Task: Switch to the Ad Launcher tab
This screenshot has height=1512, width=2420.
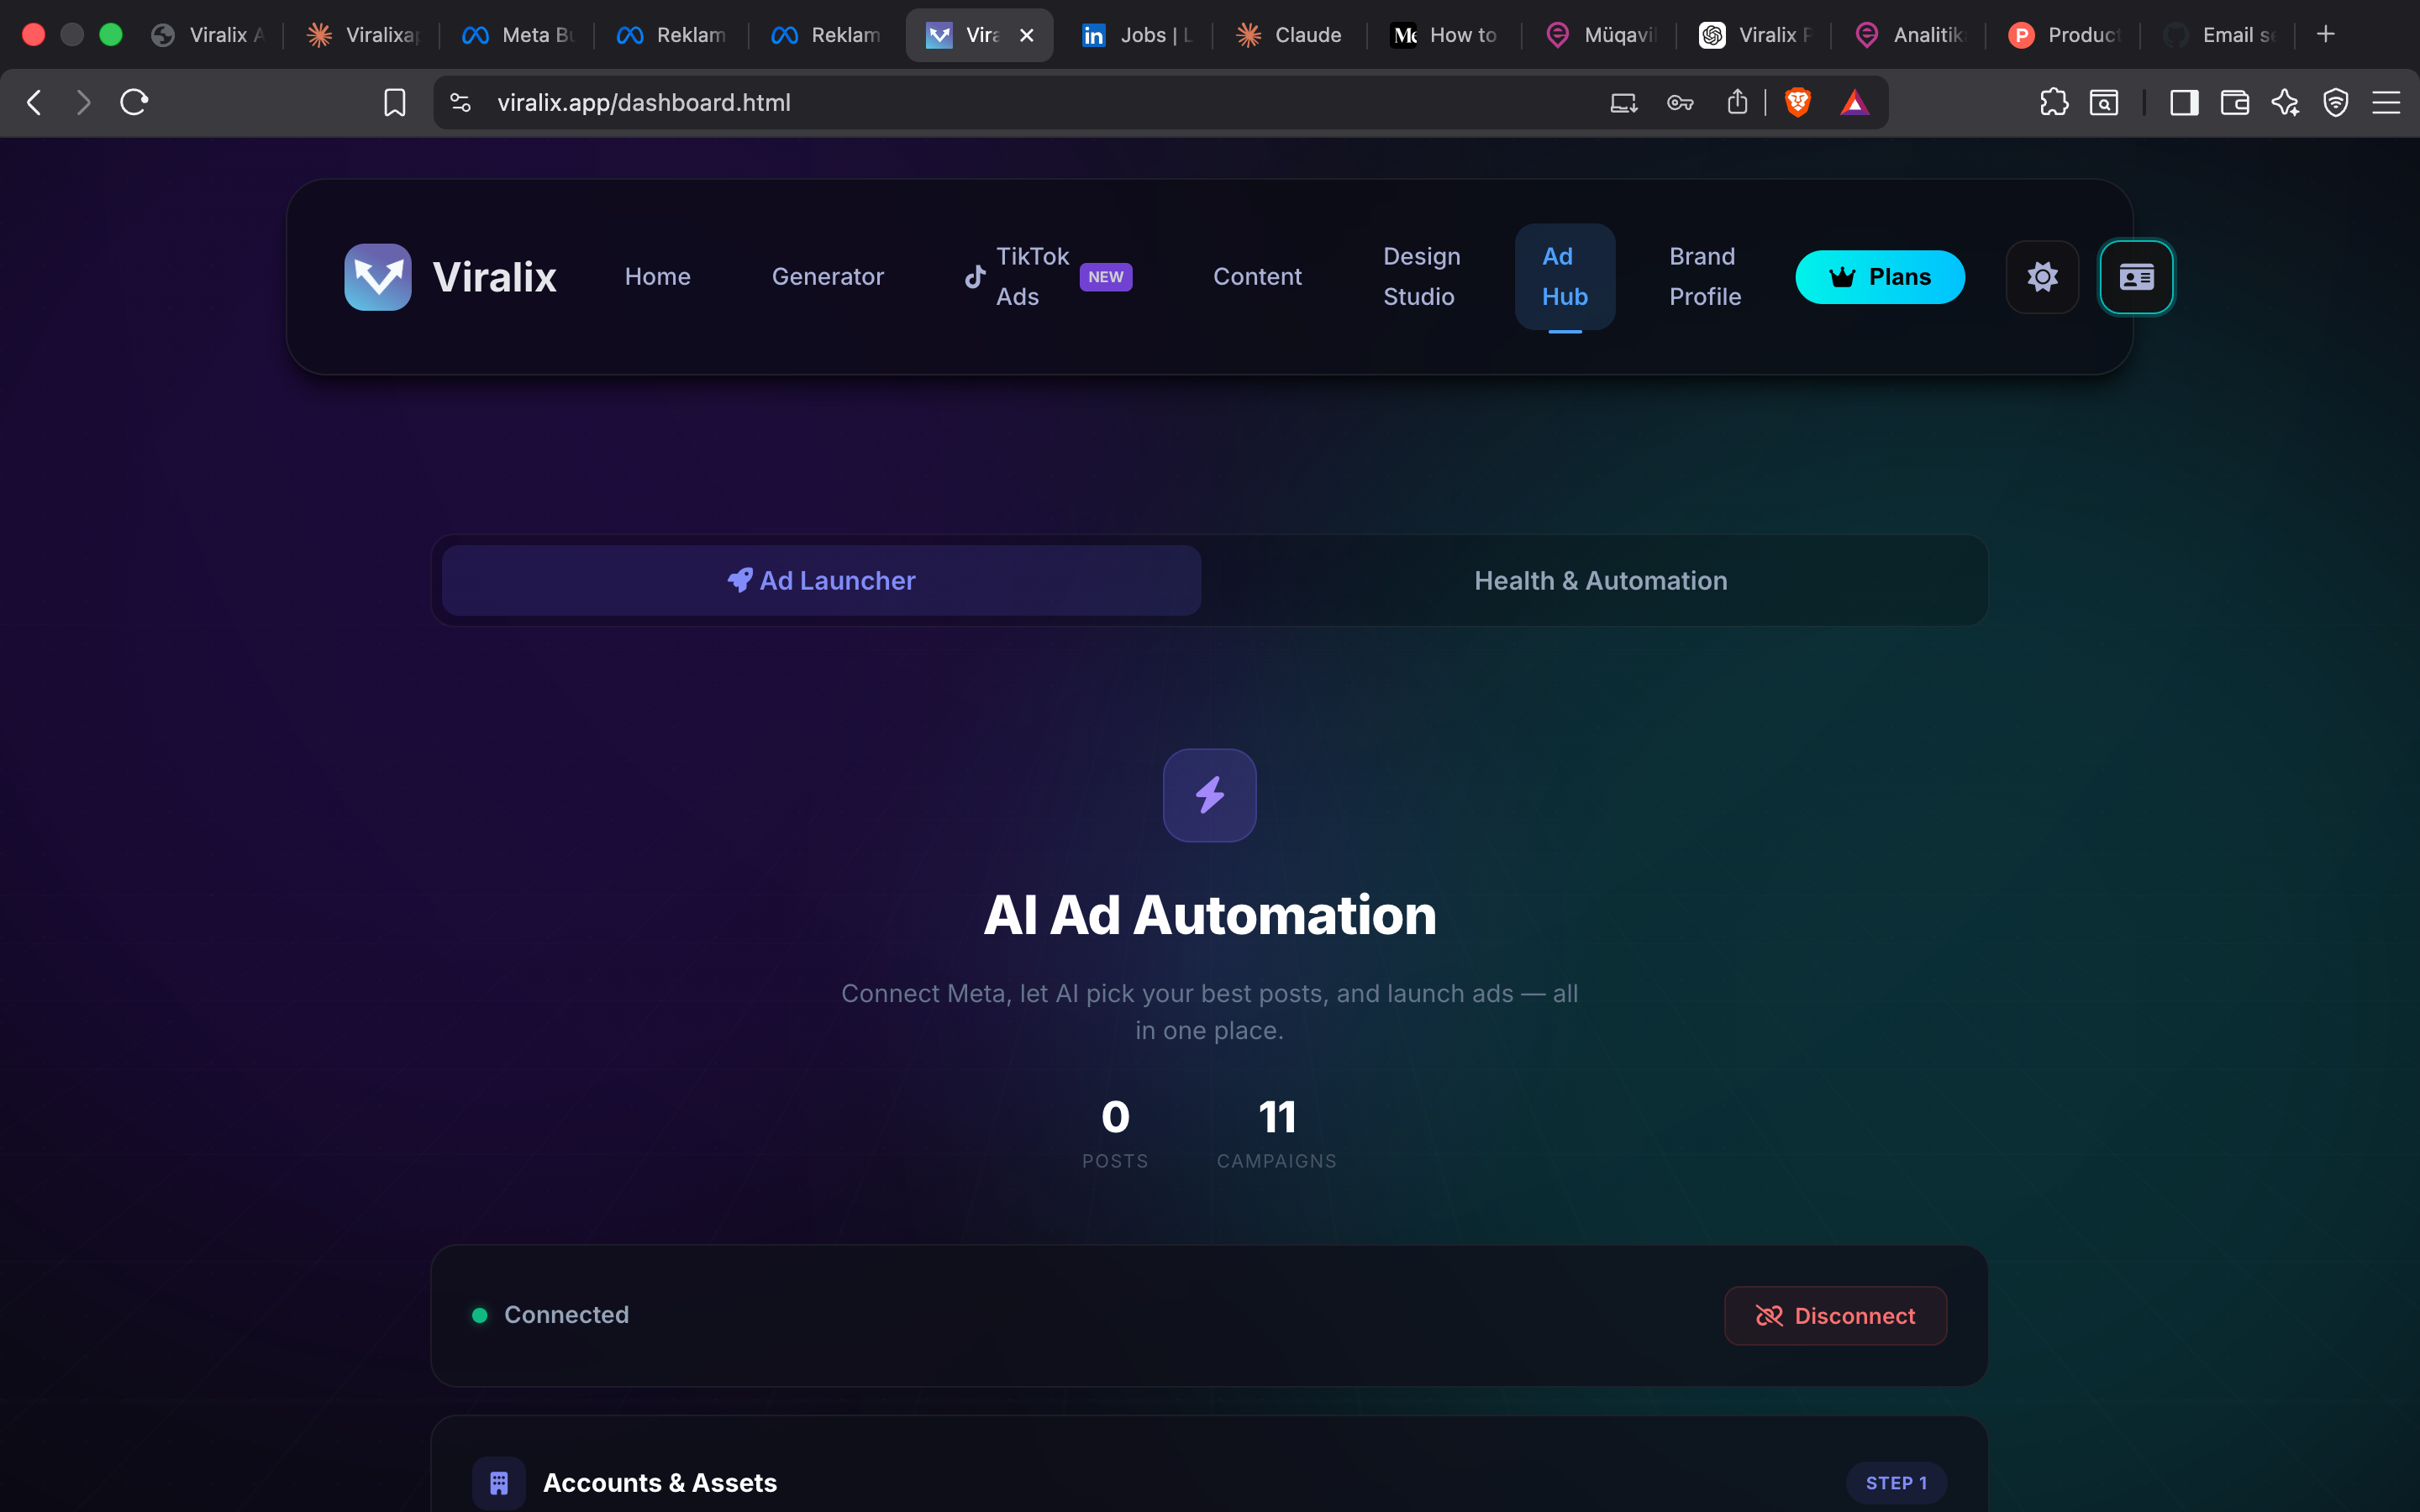Action: tap(821, 580)
